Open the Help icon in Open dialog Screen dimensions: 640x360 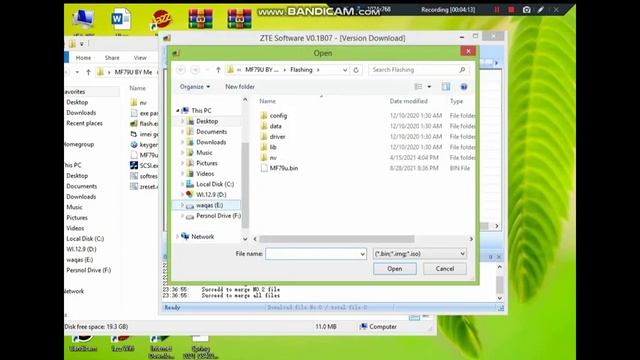pyautogui.click(x=464, y=87)
